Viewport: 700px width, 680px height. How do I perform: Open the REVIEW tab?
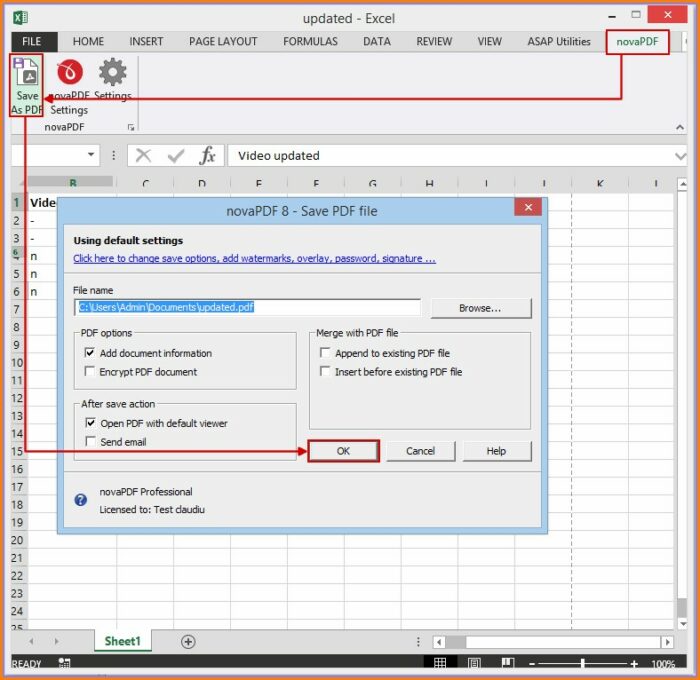click(x=434, y=42)
